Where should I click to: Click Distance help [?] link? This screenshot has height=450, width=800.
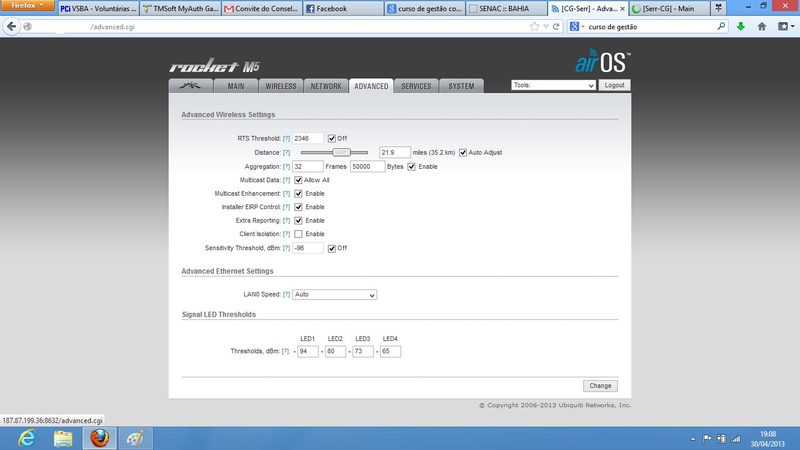[286, 153]
